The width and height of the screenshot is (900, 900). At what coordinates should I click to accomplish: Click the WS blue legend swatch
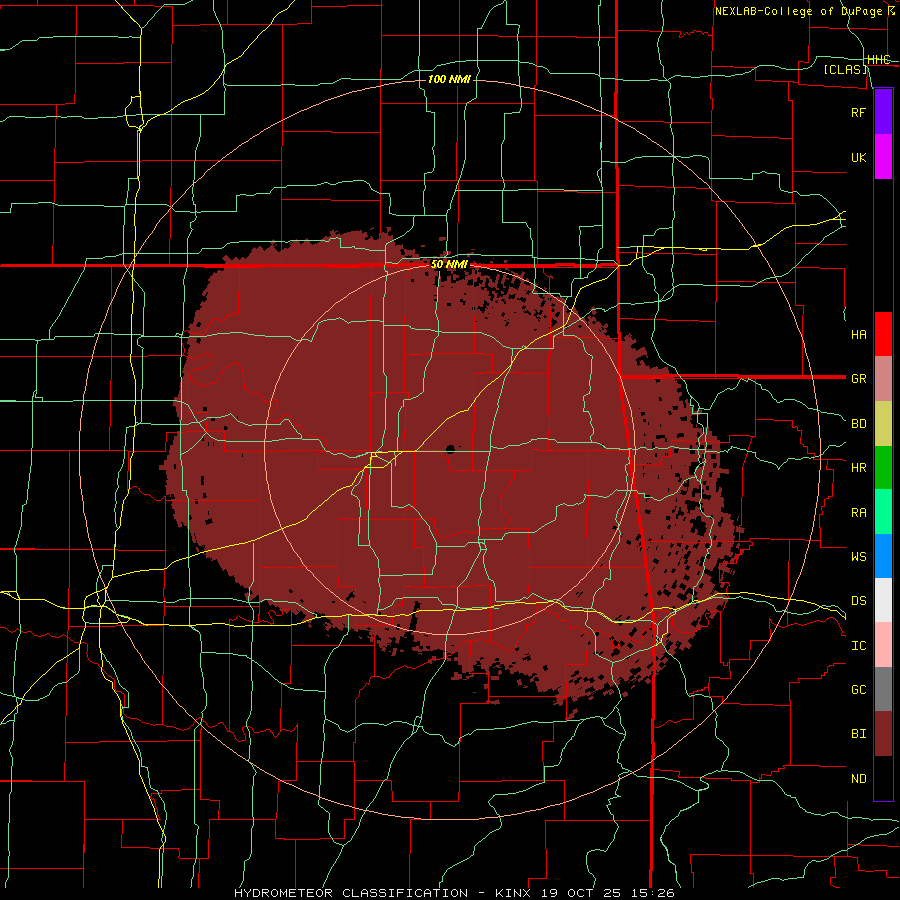click(x=883, y=556)
